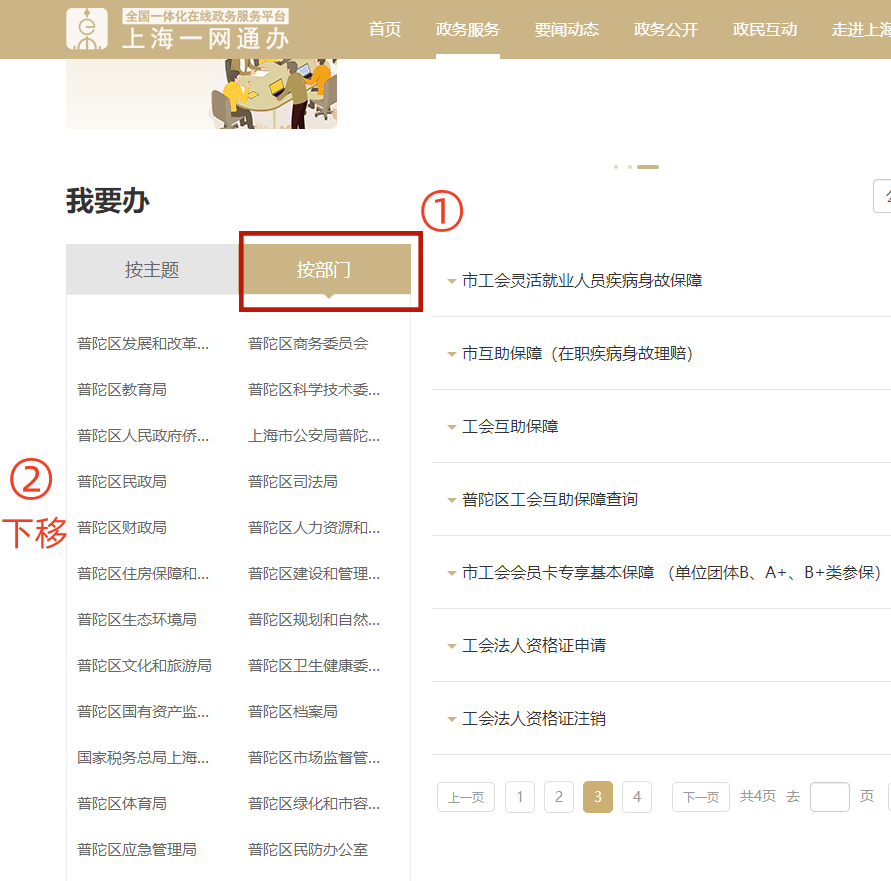The width and height of the screenshot is (891, 881).
Task: Click the 上海一网通办 logo icon
Action: 87,29
